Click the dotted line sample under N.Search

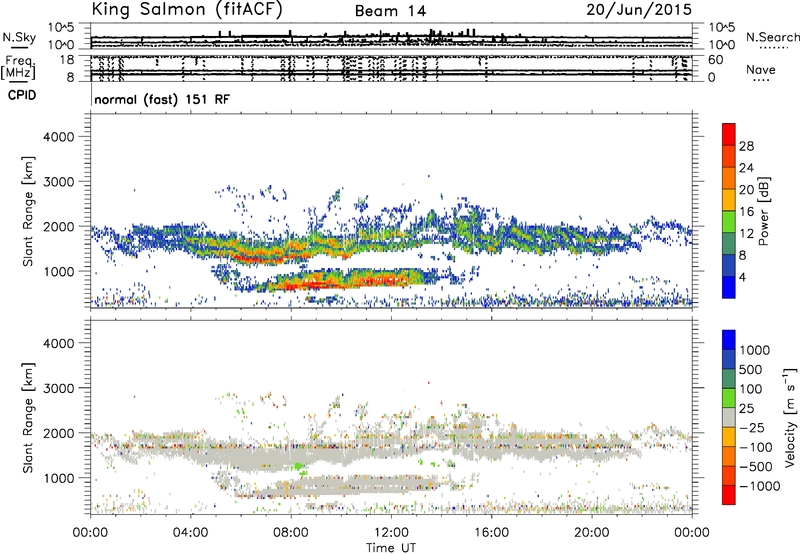[x=773, y=47]
